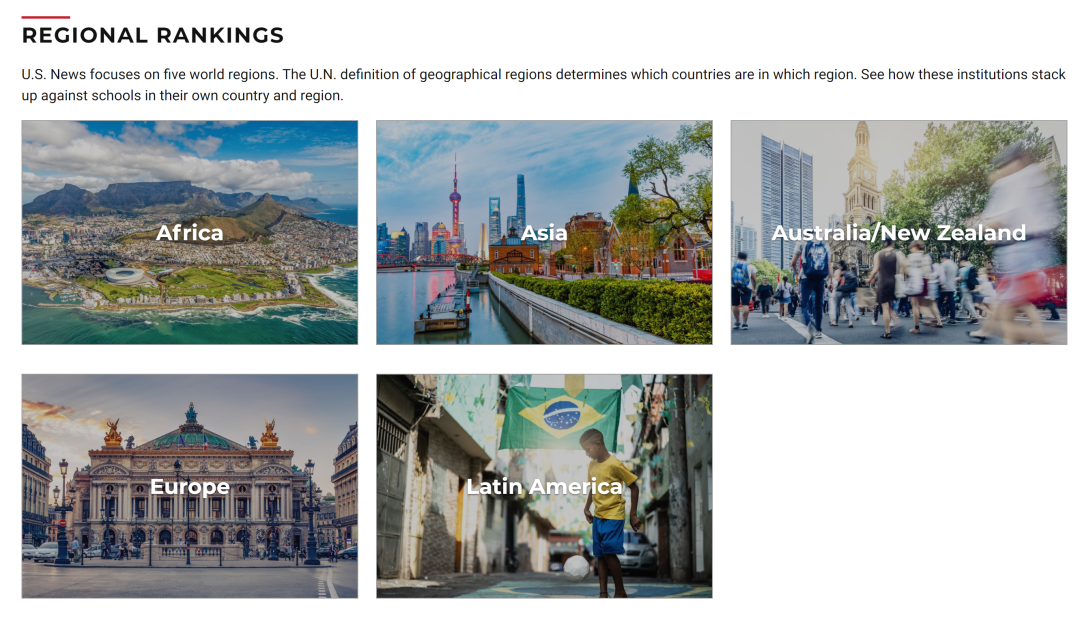Open the Africa regional rankings tile
This screenshot has height=618, width=1080.
click(189, 232)
